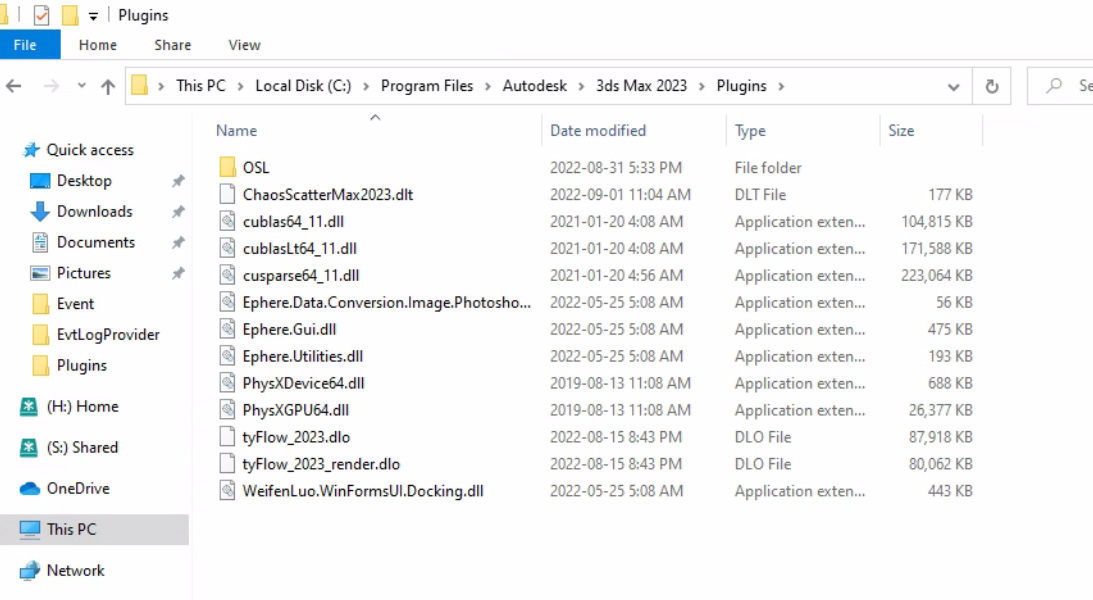
Task: Select cusparse64_11.dll file icon
Action: (227, 275)
